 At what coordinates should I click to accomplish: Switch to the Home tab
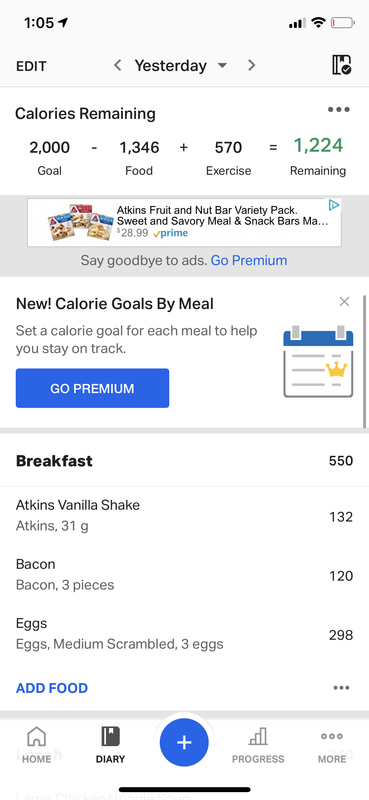click(x=37, y=745)
